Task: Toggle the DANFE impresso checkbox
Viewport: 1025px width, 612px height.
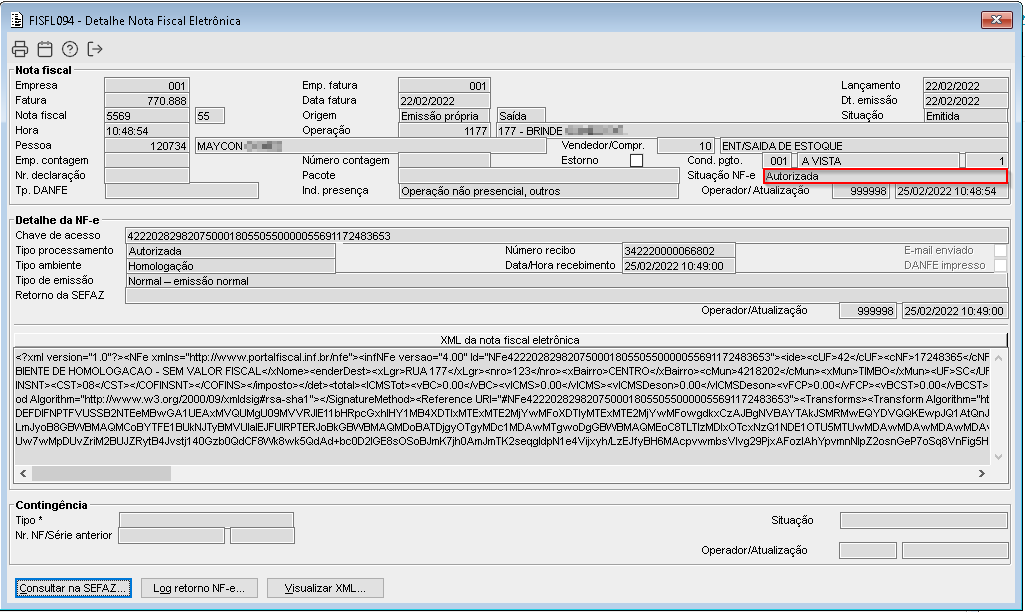Action: (1000, 265)
